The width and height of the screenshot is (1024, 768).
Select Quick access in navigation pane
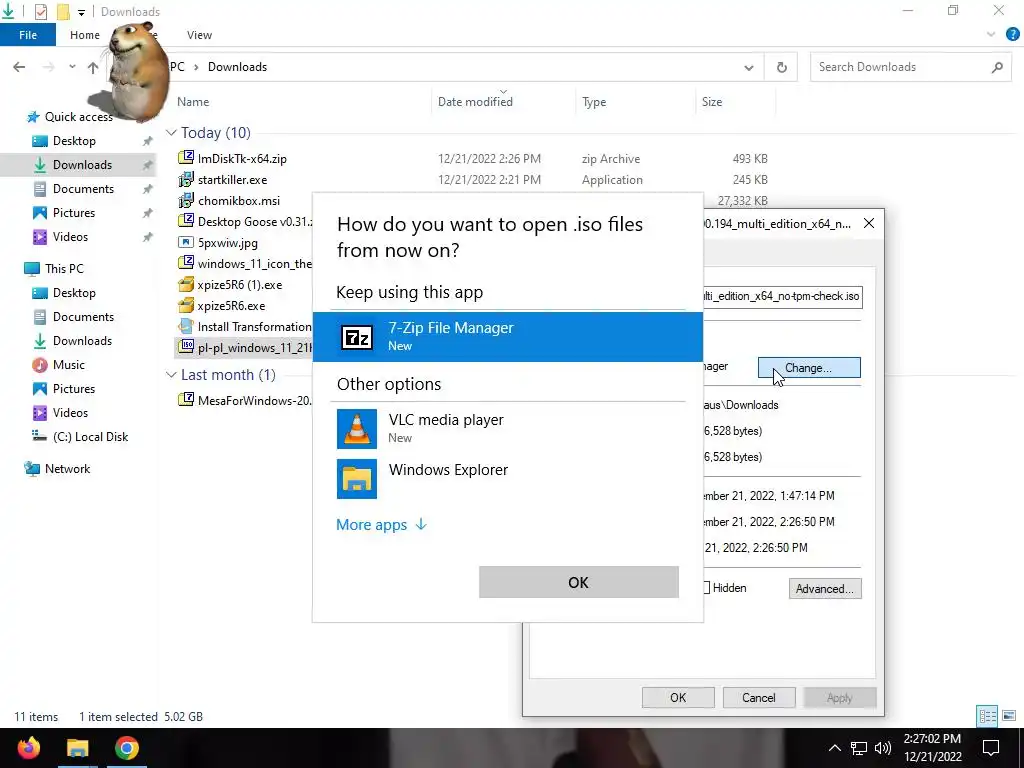point(78,116)
